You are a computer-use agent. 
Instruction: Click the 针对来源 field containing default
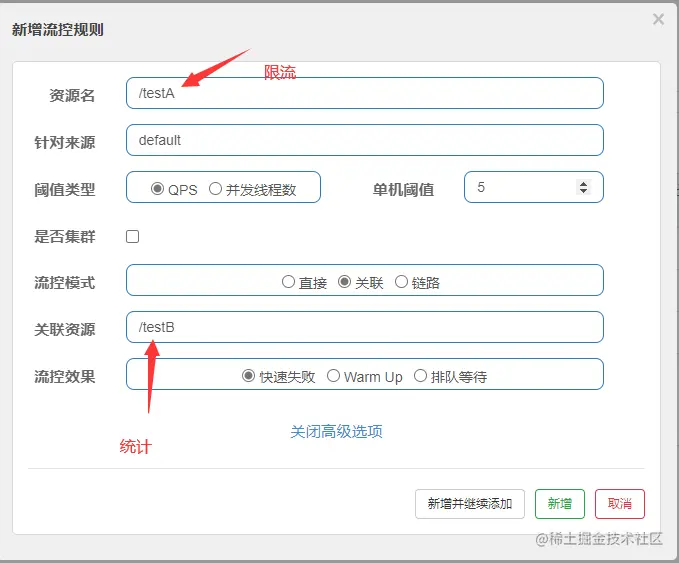365,140
